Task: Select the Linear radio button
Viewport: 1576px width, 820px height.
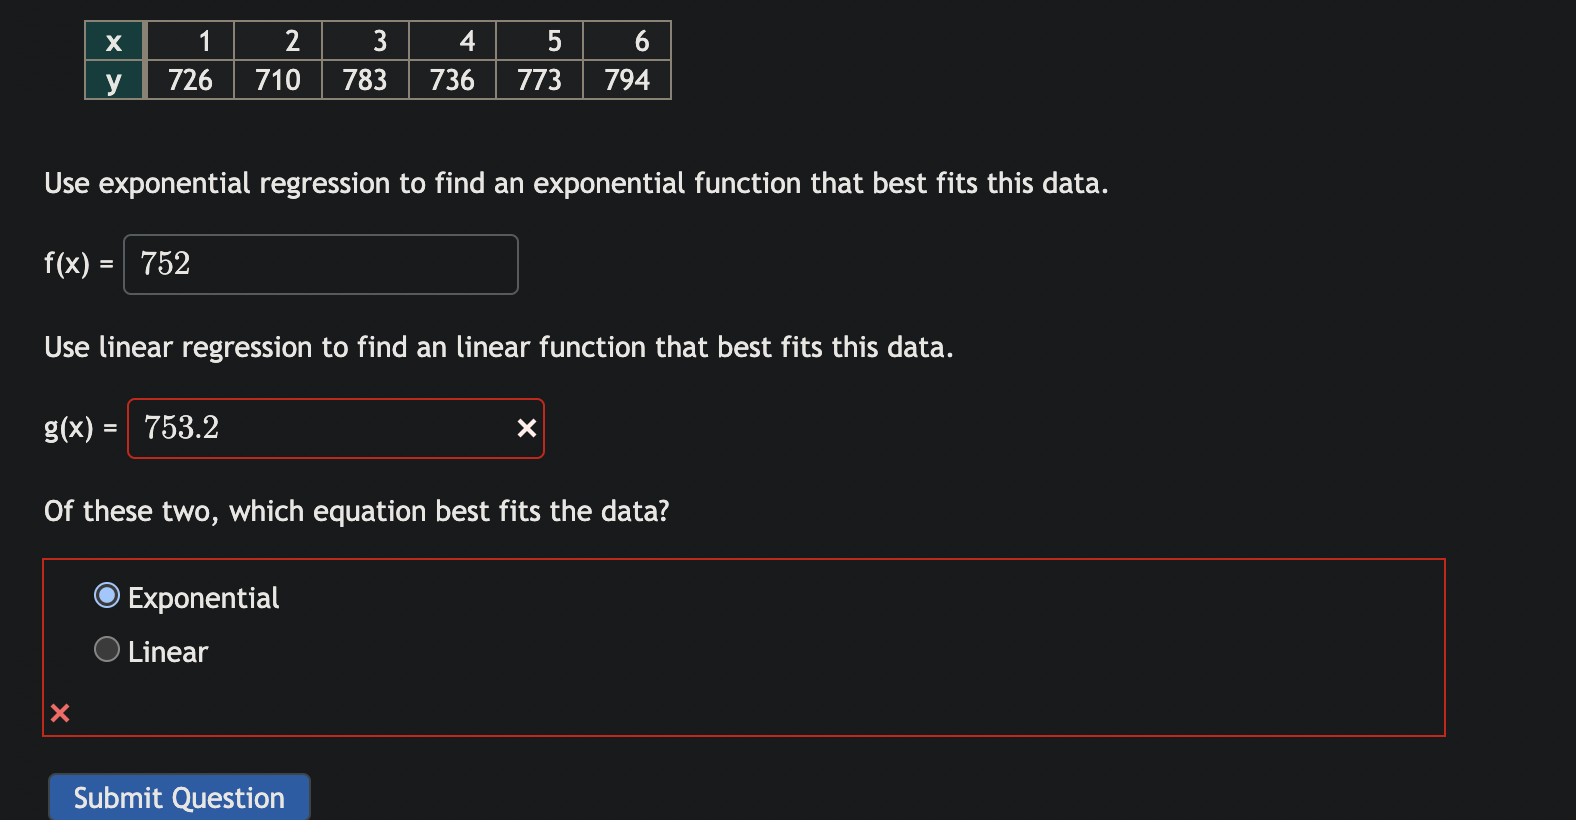Action: 106,649
